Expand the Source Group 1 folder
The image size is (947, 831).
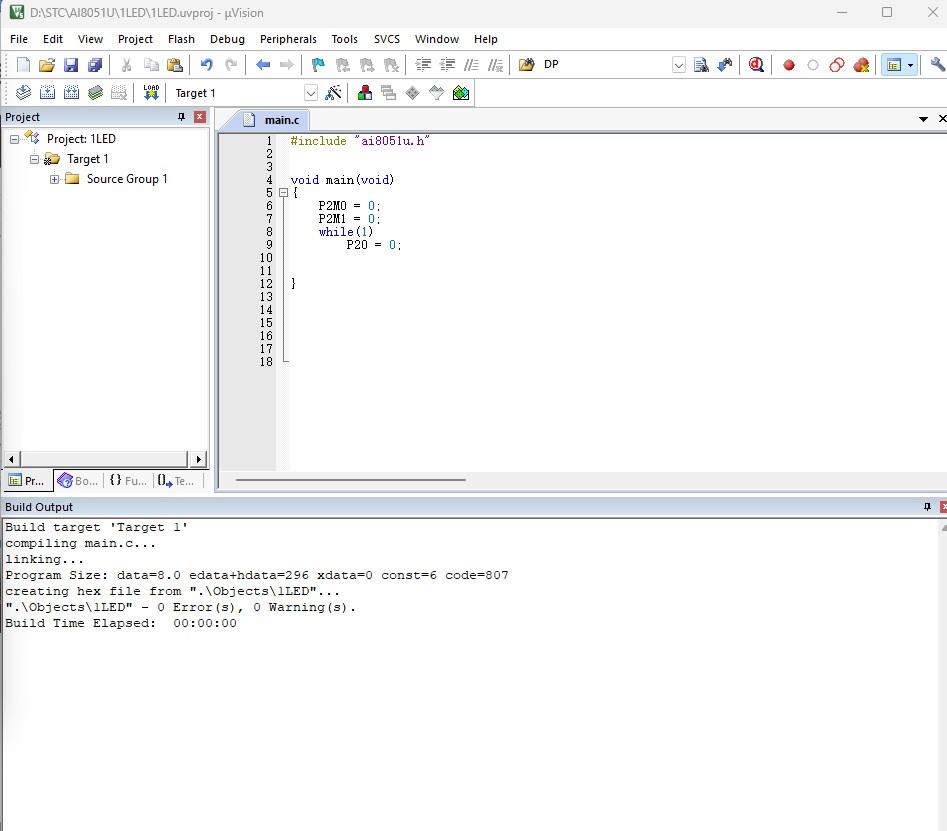tap(54, 179)
